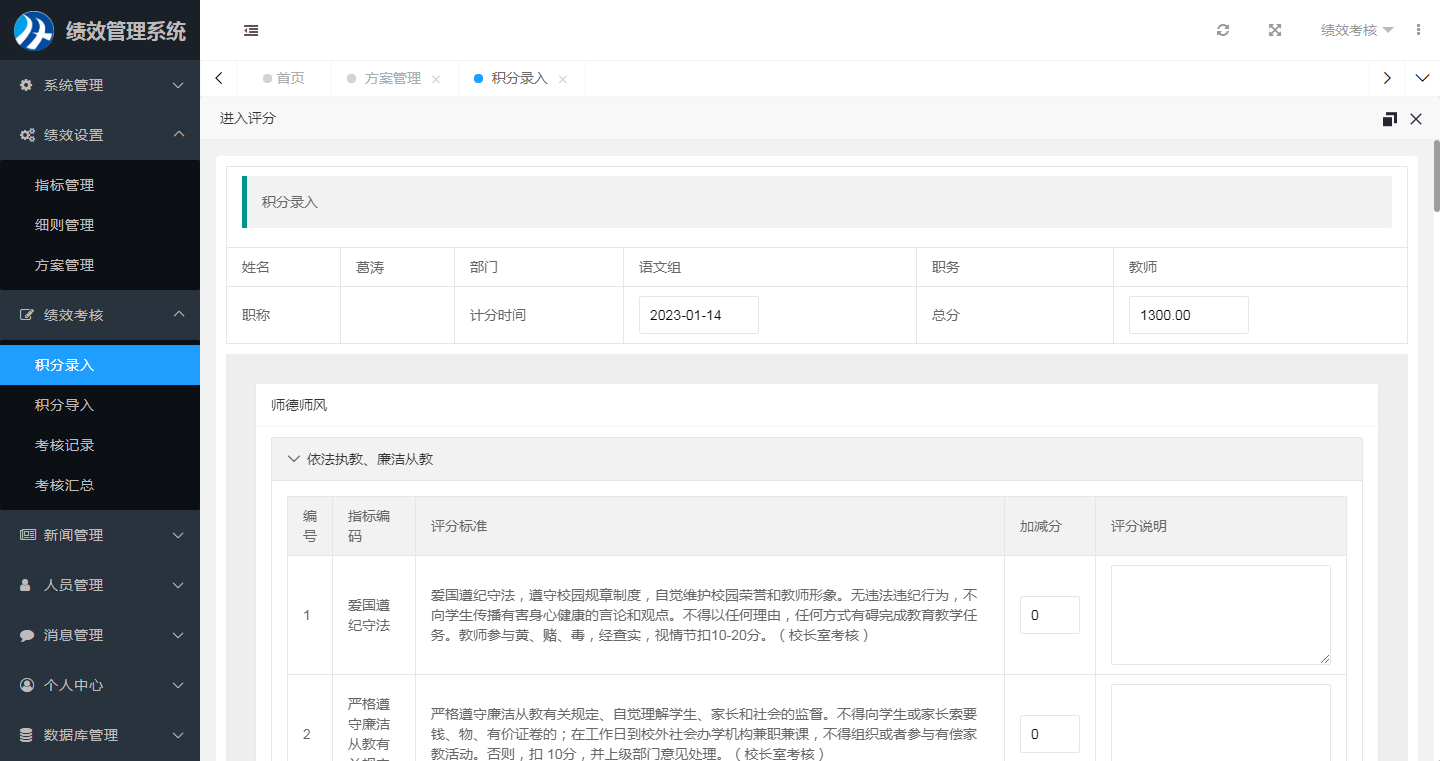Select 积分导入 menu item

pyautogui.click(x=65, y=405)
